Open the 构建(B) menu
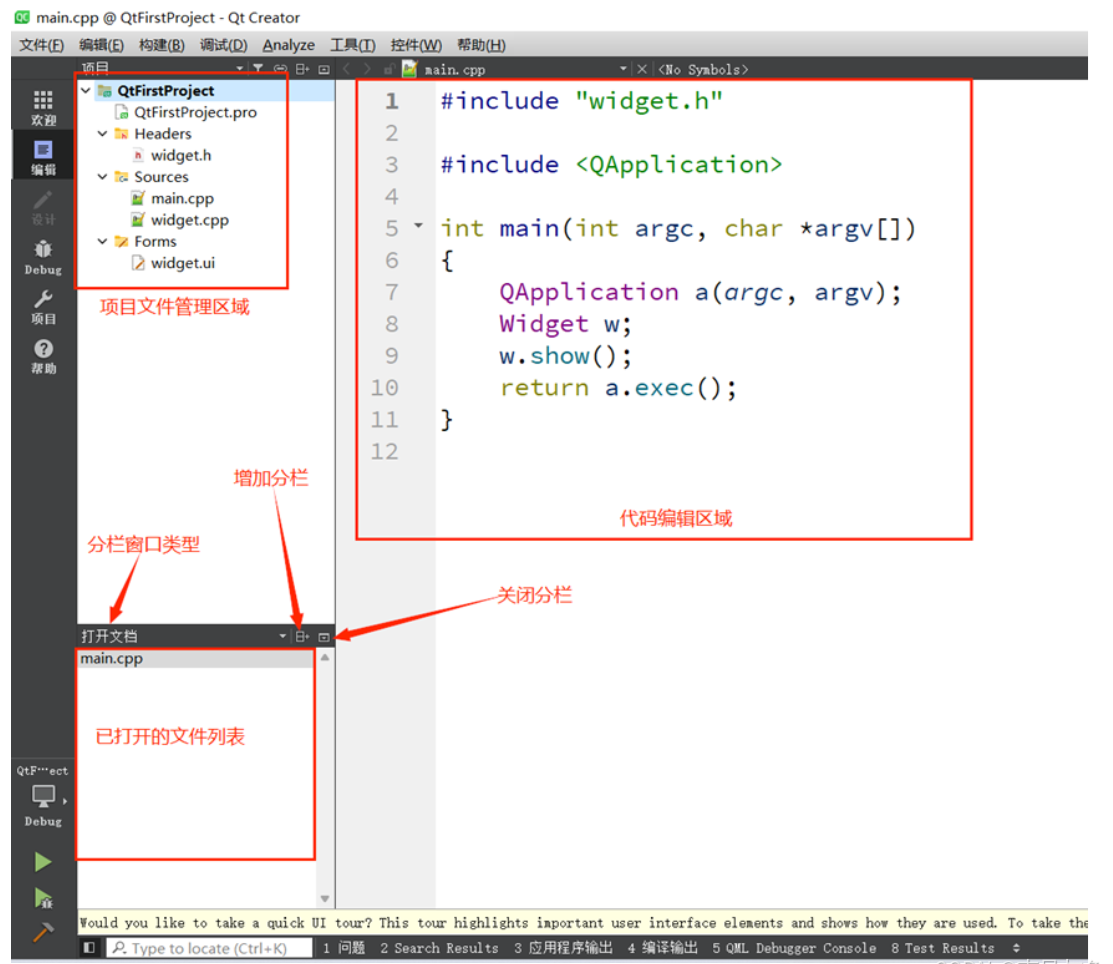The width and height of the screenshot is (1113, 964). point(162,45)
